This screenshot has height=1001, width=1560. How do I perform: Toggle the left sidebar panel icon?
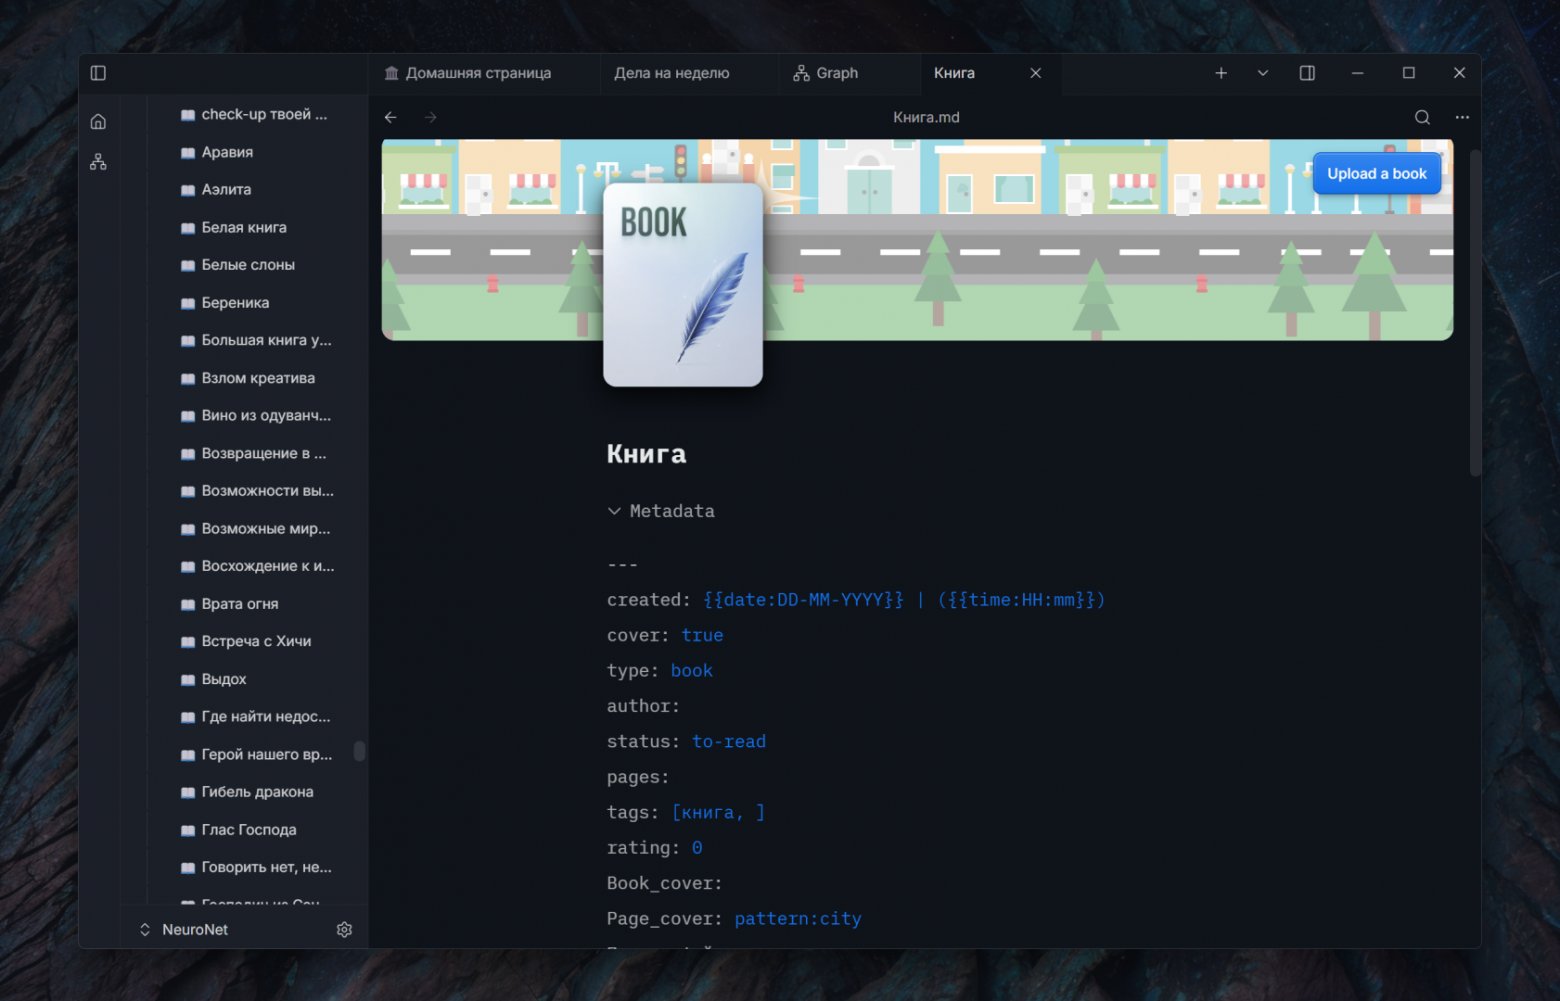pyautogui.click(x=98, y=73)
